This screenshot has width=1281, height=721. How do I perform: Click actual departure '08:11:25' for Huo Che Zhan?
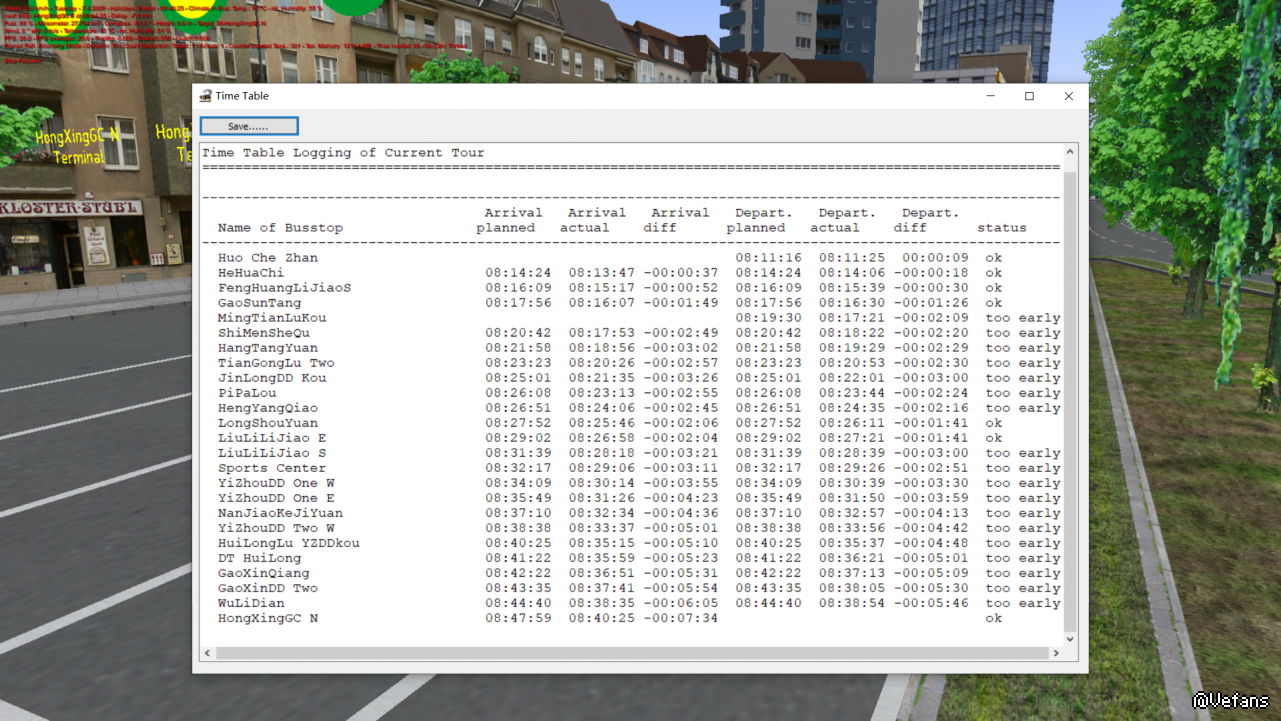coord(852,258)
